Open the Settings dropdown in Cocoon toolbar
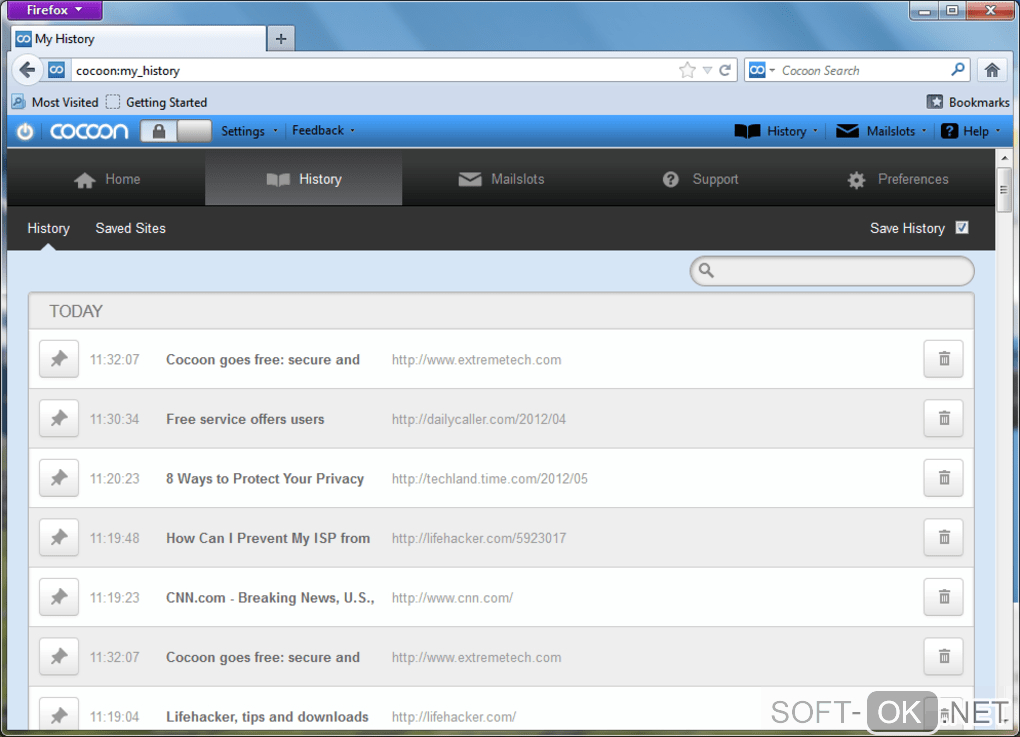This screenshot has width=1020, height=737. tap(249, 131)
